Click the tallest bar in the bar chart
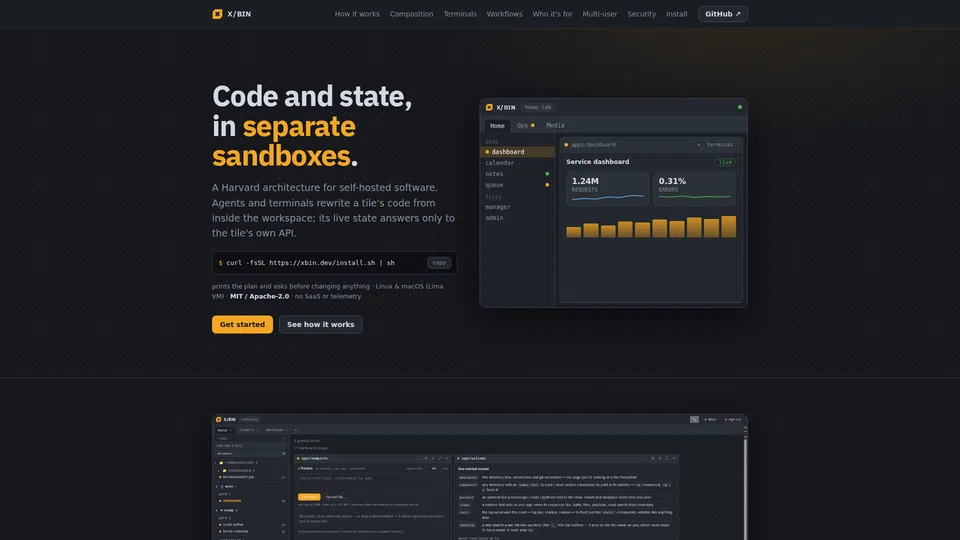Viewport: 960px width, 540px height. 729,227
